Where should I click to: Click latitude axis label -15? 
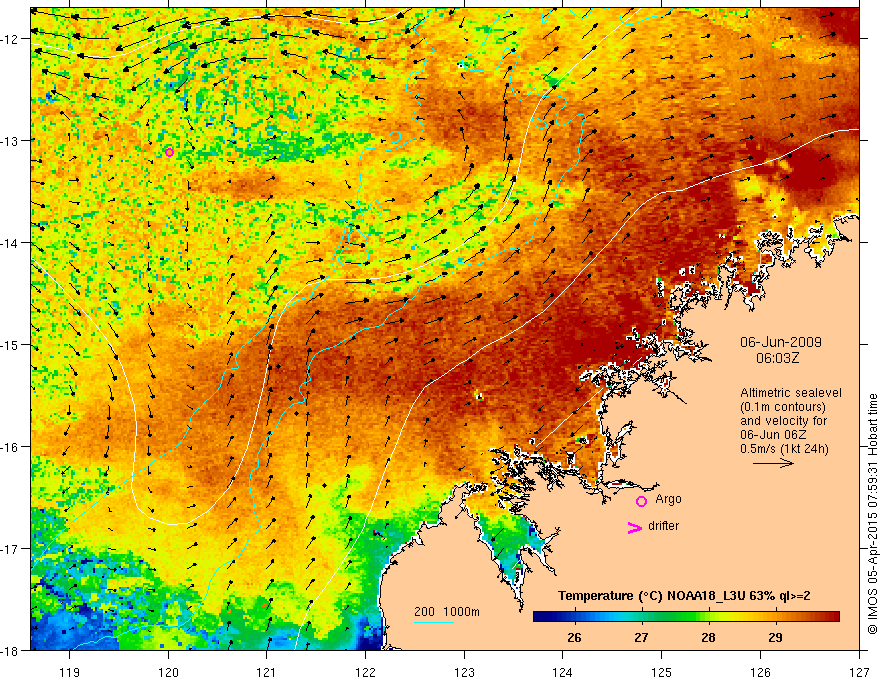pos(11,344)
